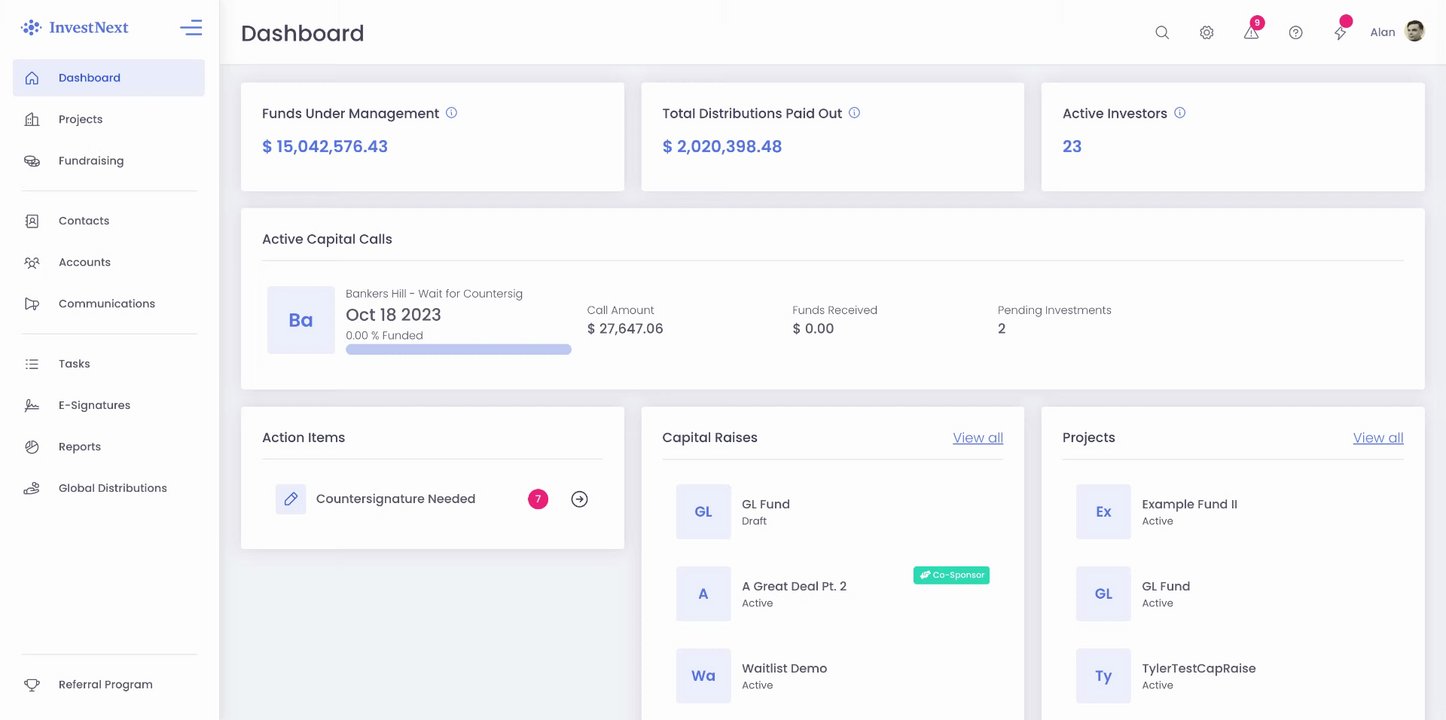Open the Projects sidebar item
1446x720 pixels.
[x=80, y=119]
